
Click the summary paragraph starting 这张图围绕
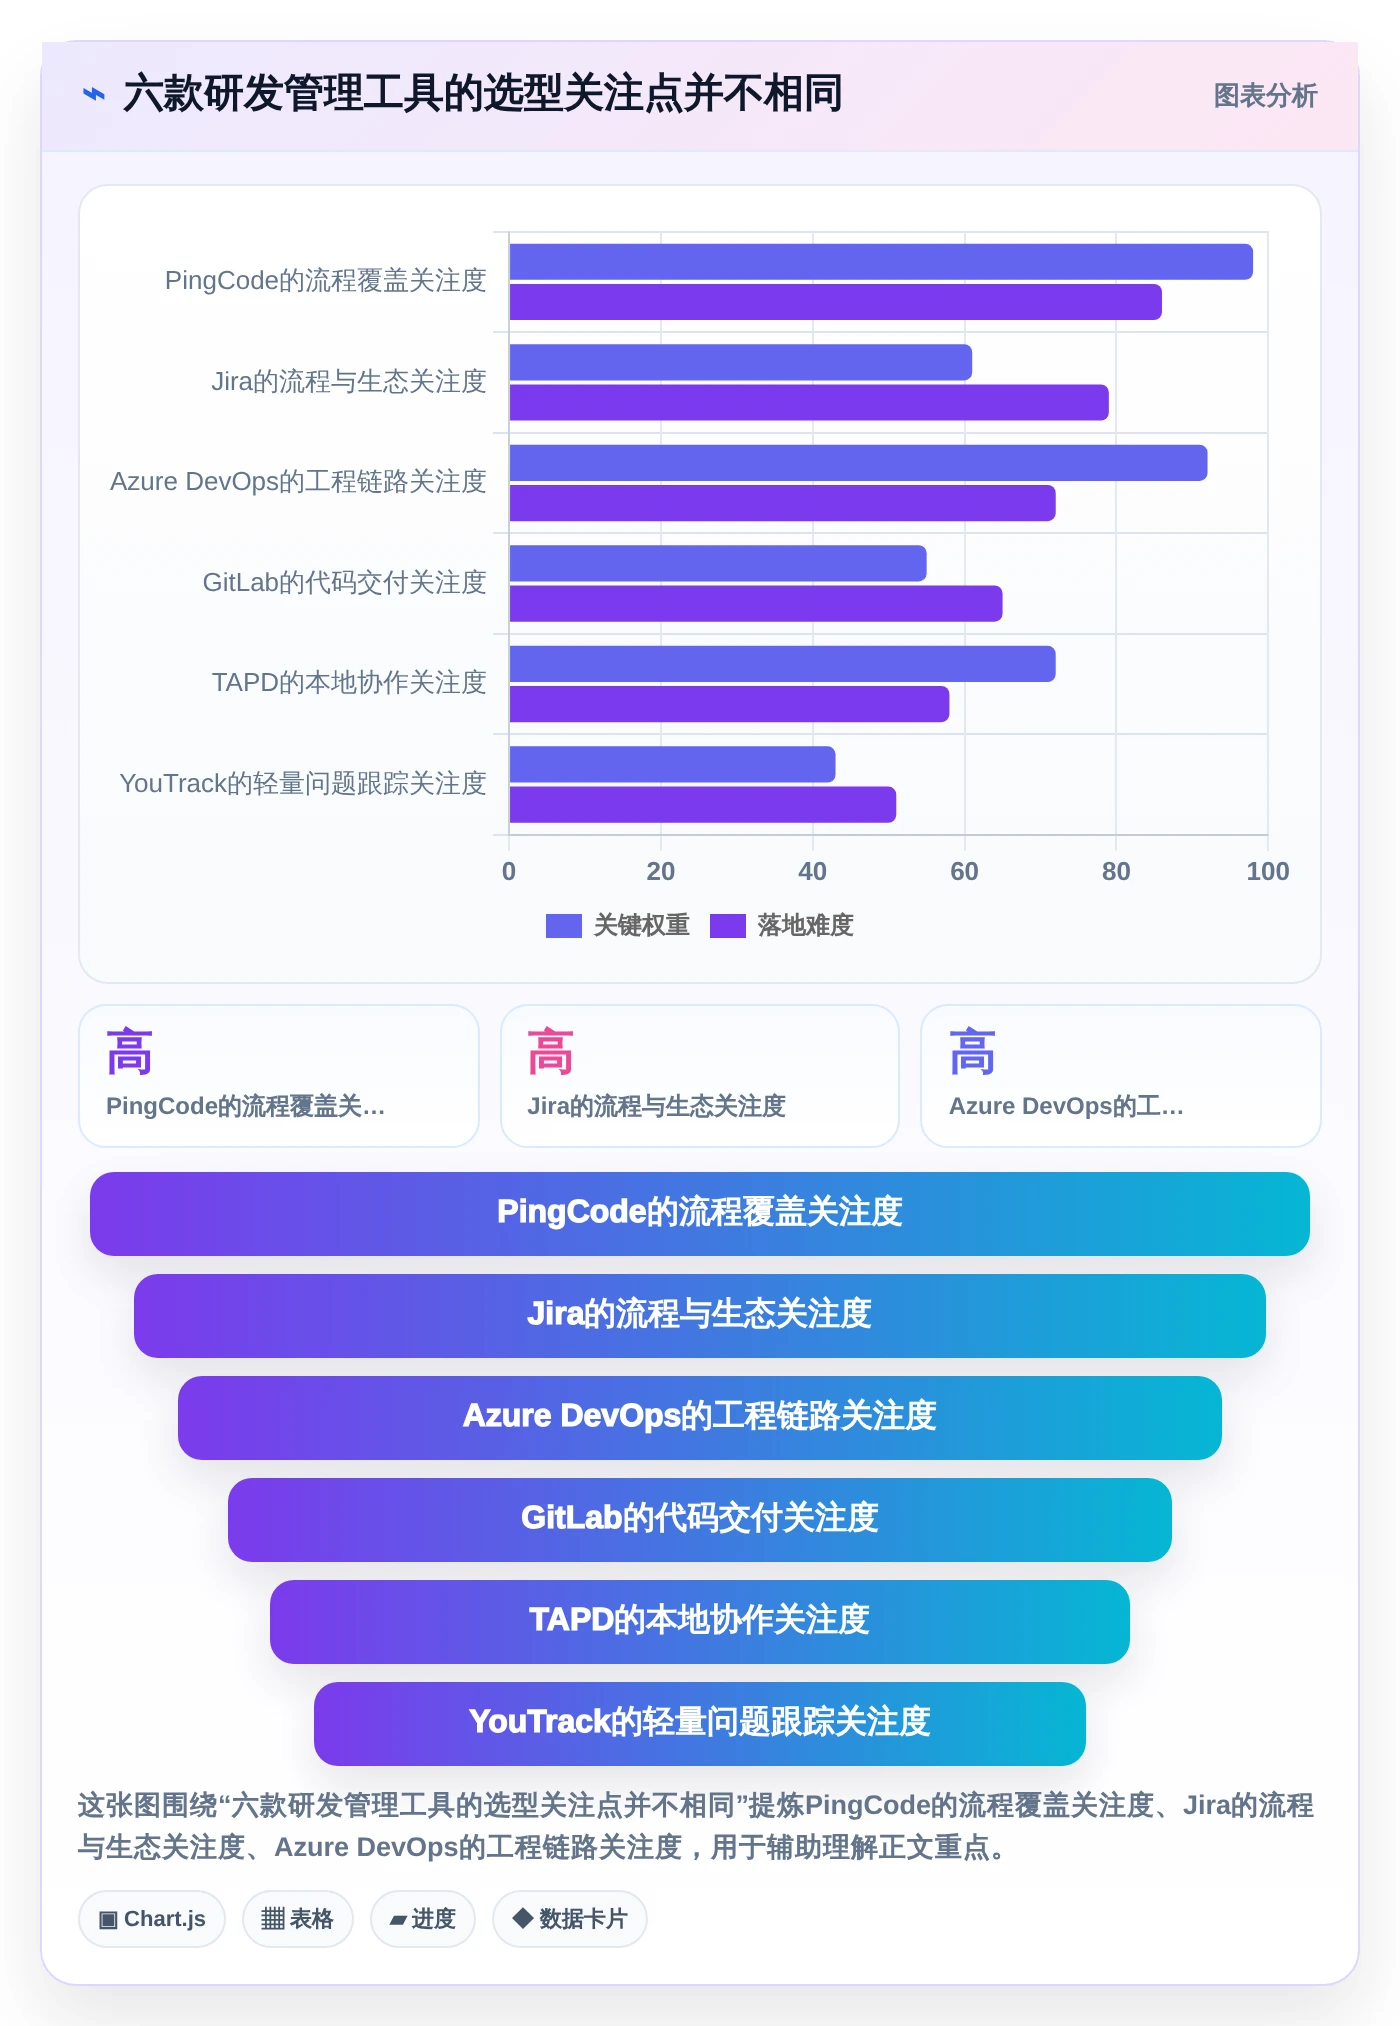696,1826
